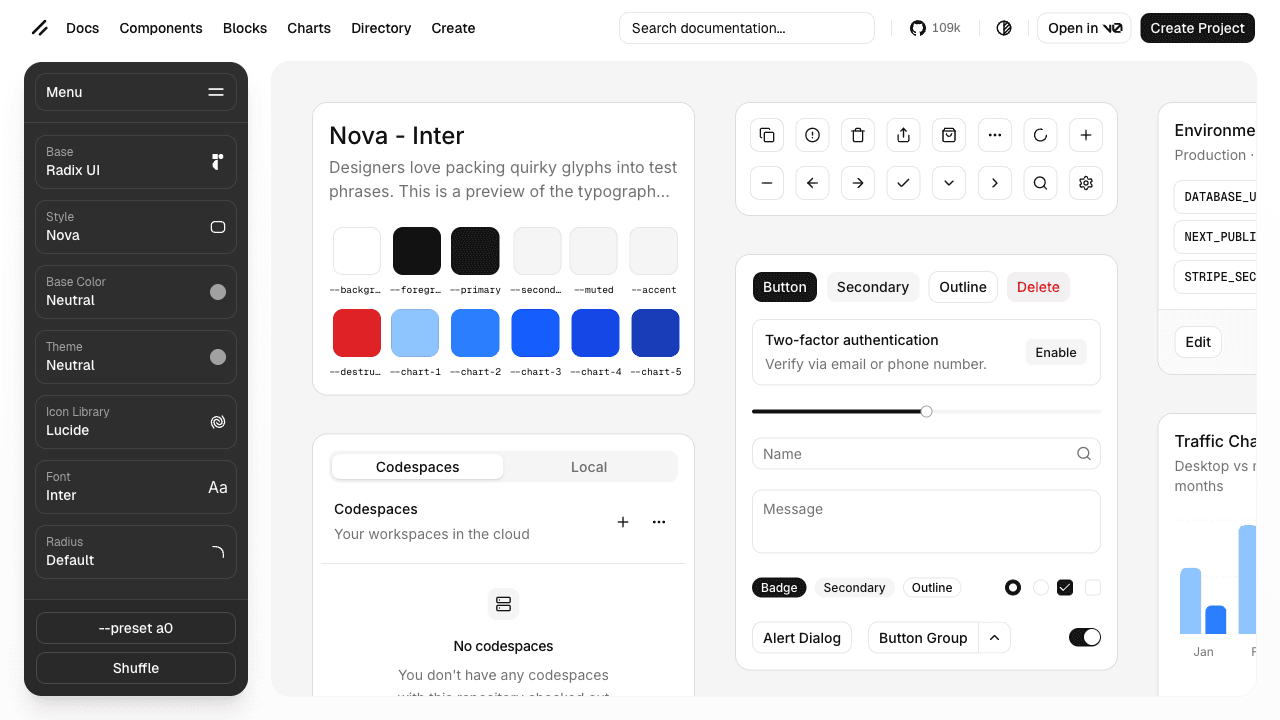
Task: Open the Font Inter selector
Action: click(x=136, y=487)
